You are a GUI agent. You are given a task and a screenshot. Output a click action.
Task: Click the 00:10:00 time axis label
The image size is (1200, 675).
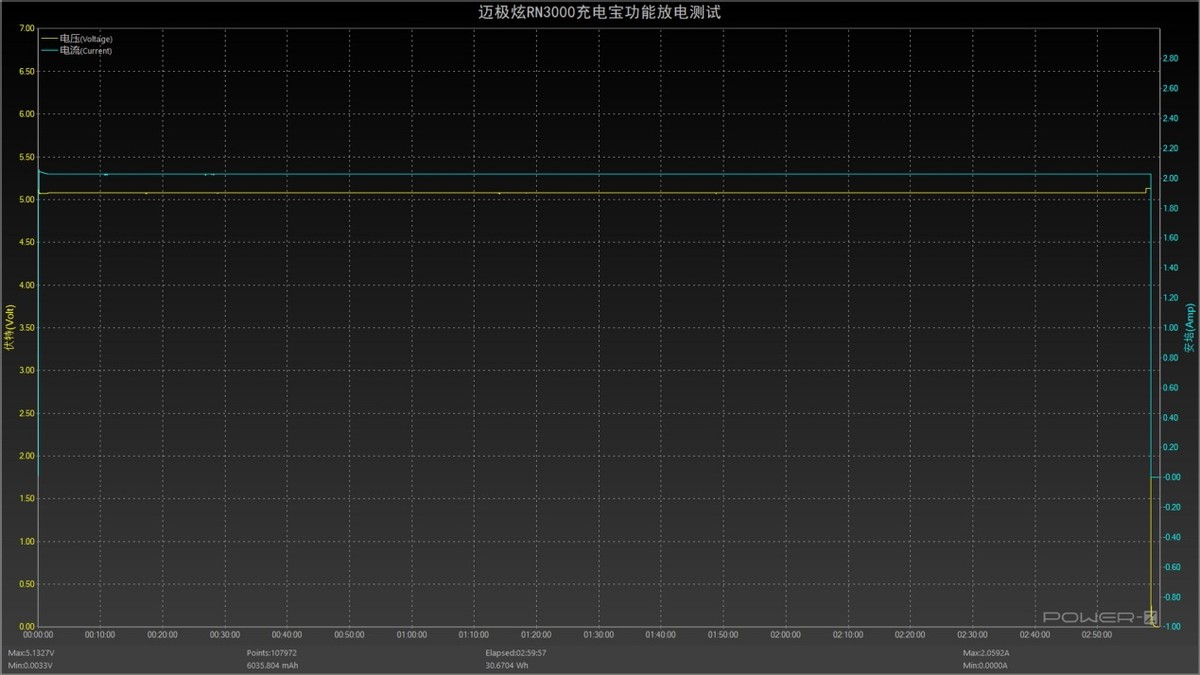coord(100,634)
